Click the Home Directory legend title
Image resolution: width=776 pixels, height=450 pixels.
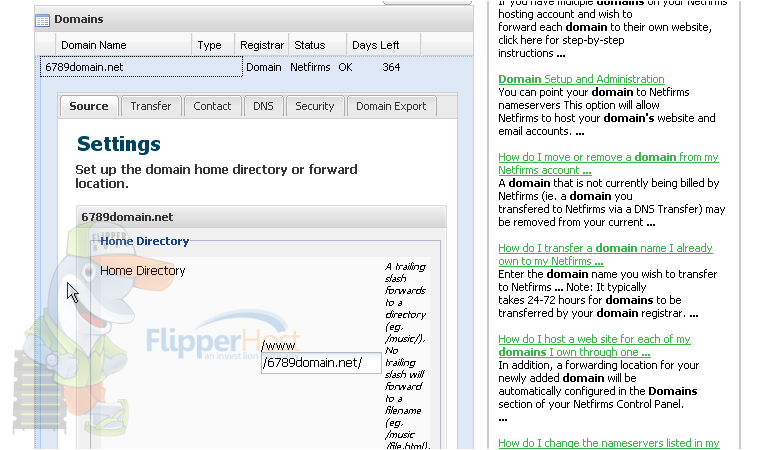coord(145,241)
